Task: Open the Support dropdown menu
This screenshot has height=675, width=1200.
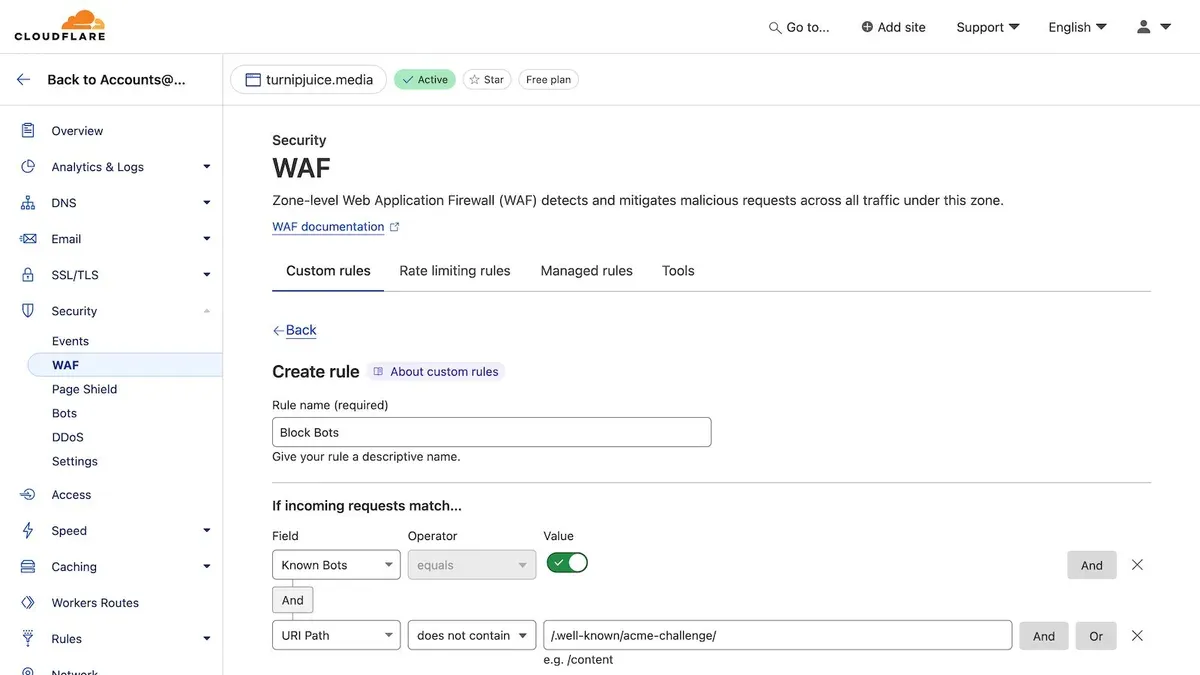Action: point(988,27)
